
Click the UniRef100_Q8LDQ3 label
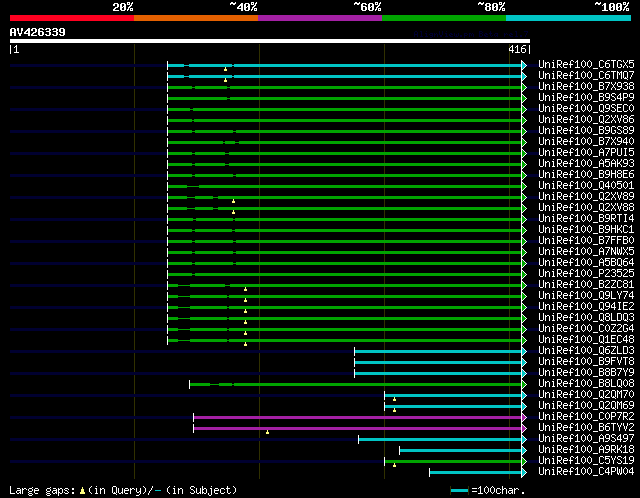(586, 318)
